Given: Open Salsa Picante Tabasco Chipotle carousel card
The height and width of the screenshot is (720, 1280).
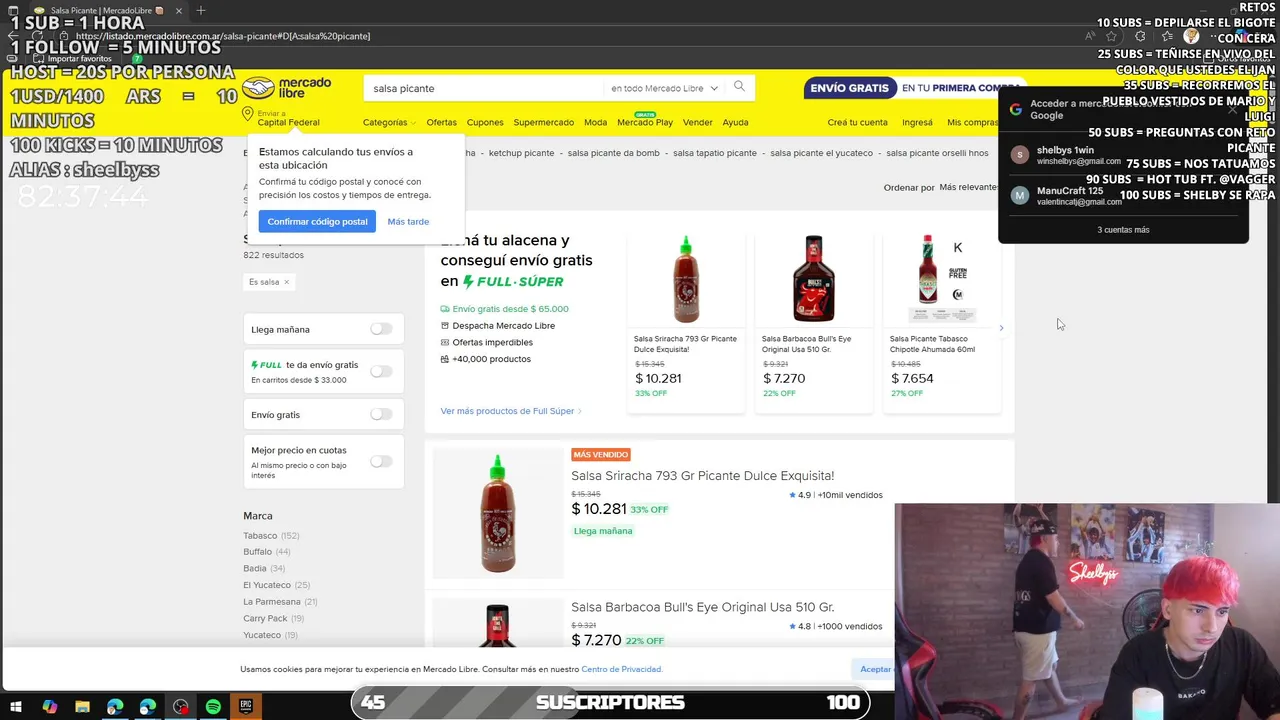Looking at the screenshot, I should click(941, 322).
